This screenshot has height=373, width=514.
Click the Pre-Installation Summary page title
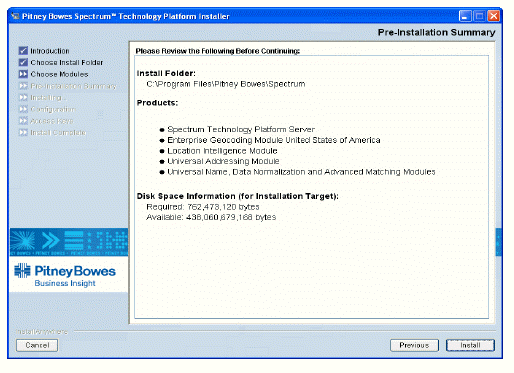point(436,32)
